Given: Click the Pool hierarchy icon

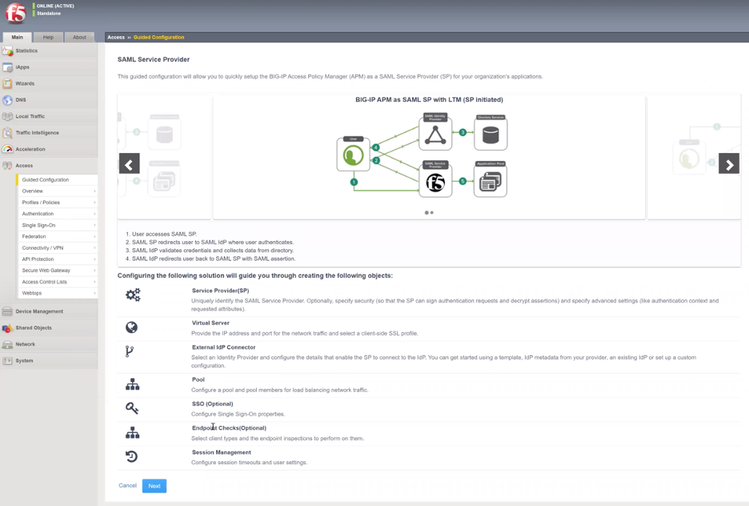Looking at the screenshot, I should click(x=132, y=384).
